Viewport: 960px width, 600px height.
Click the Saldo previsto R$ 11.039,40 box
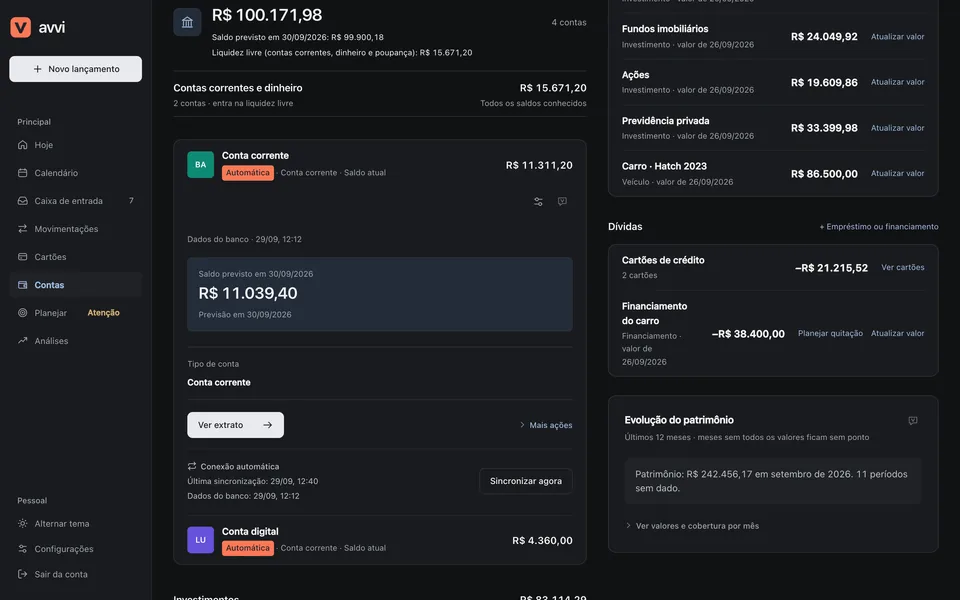tap(380, 294)
